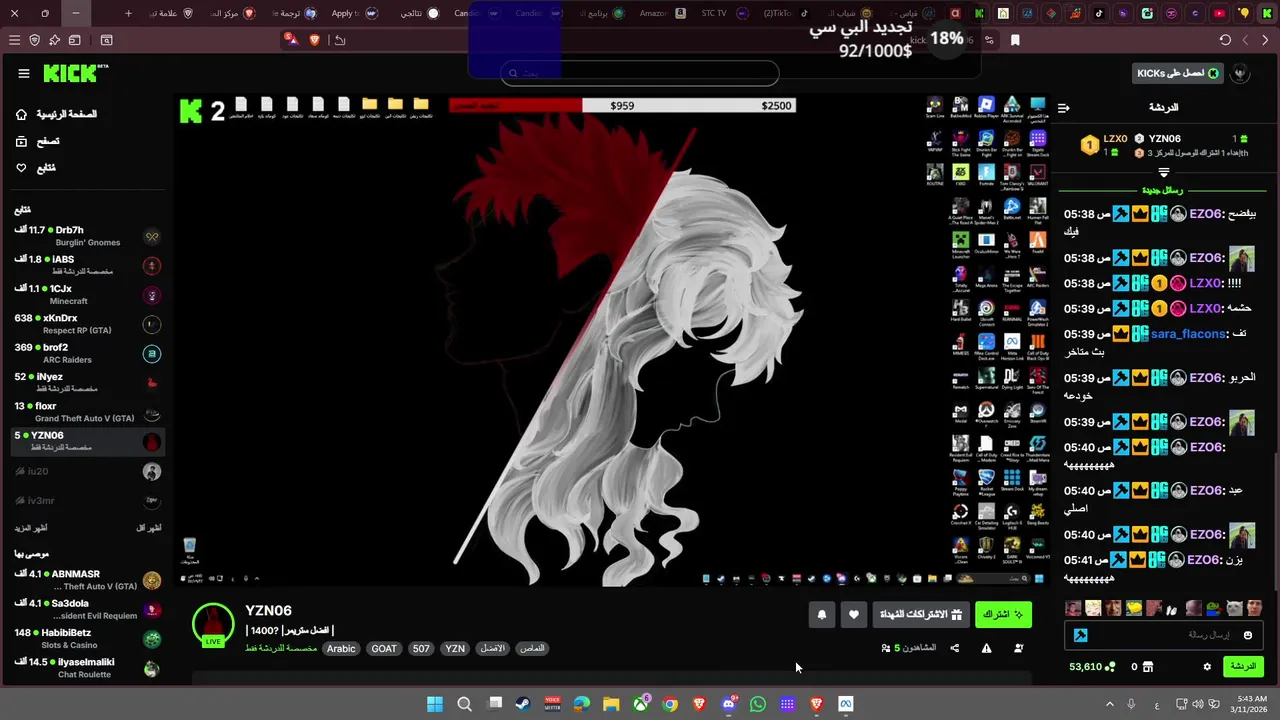This screenshot has height=720, width=1280.
Task: Click the Pepe frog quick emote
Action: tap(1212, 608)
